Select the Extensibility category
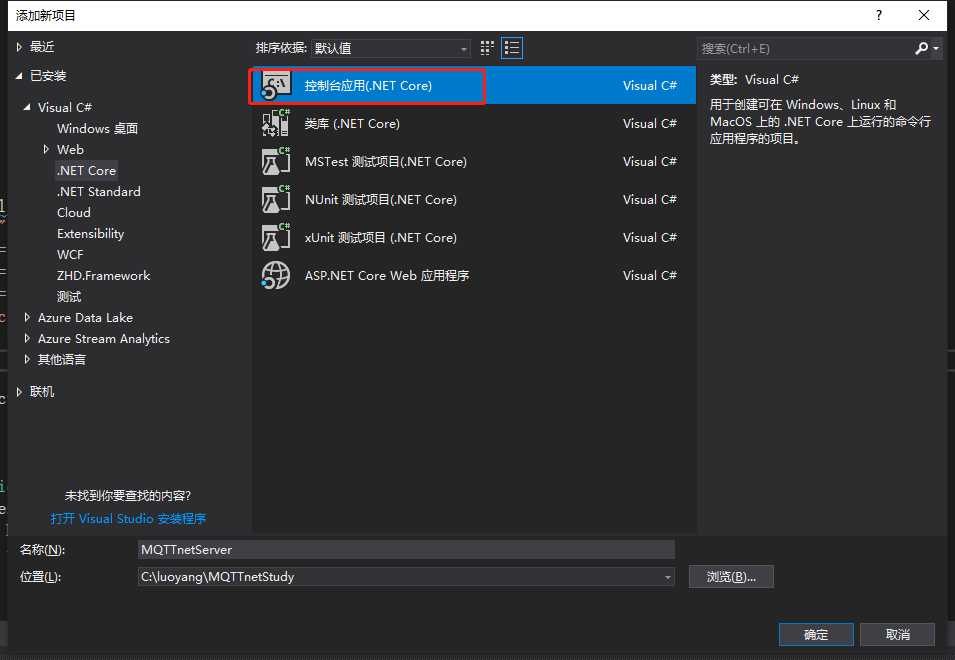The height and width of the screenshot is (660, 955). click(90, 234)
